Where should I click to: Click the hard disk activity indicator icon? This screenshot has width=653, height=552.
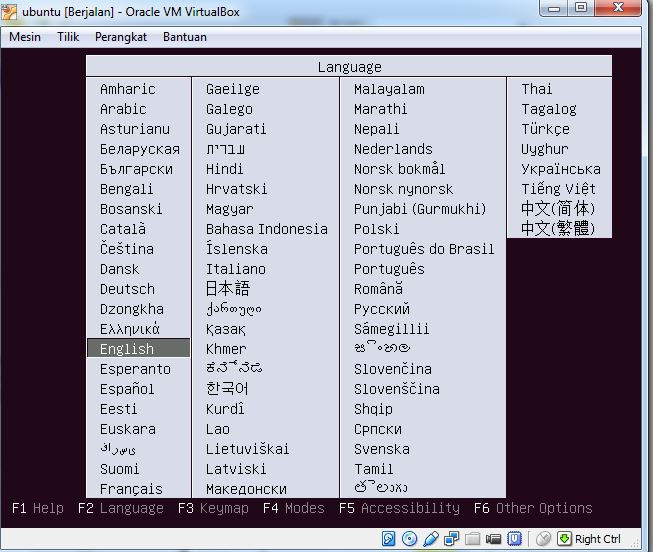(388, 539)
